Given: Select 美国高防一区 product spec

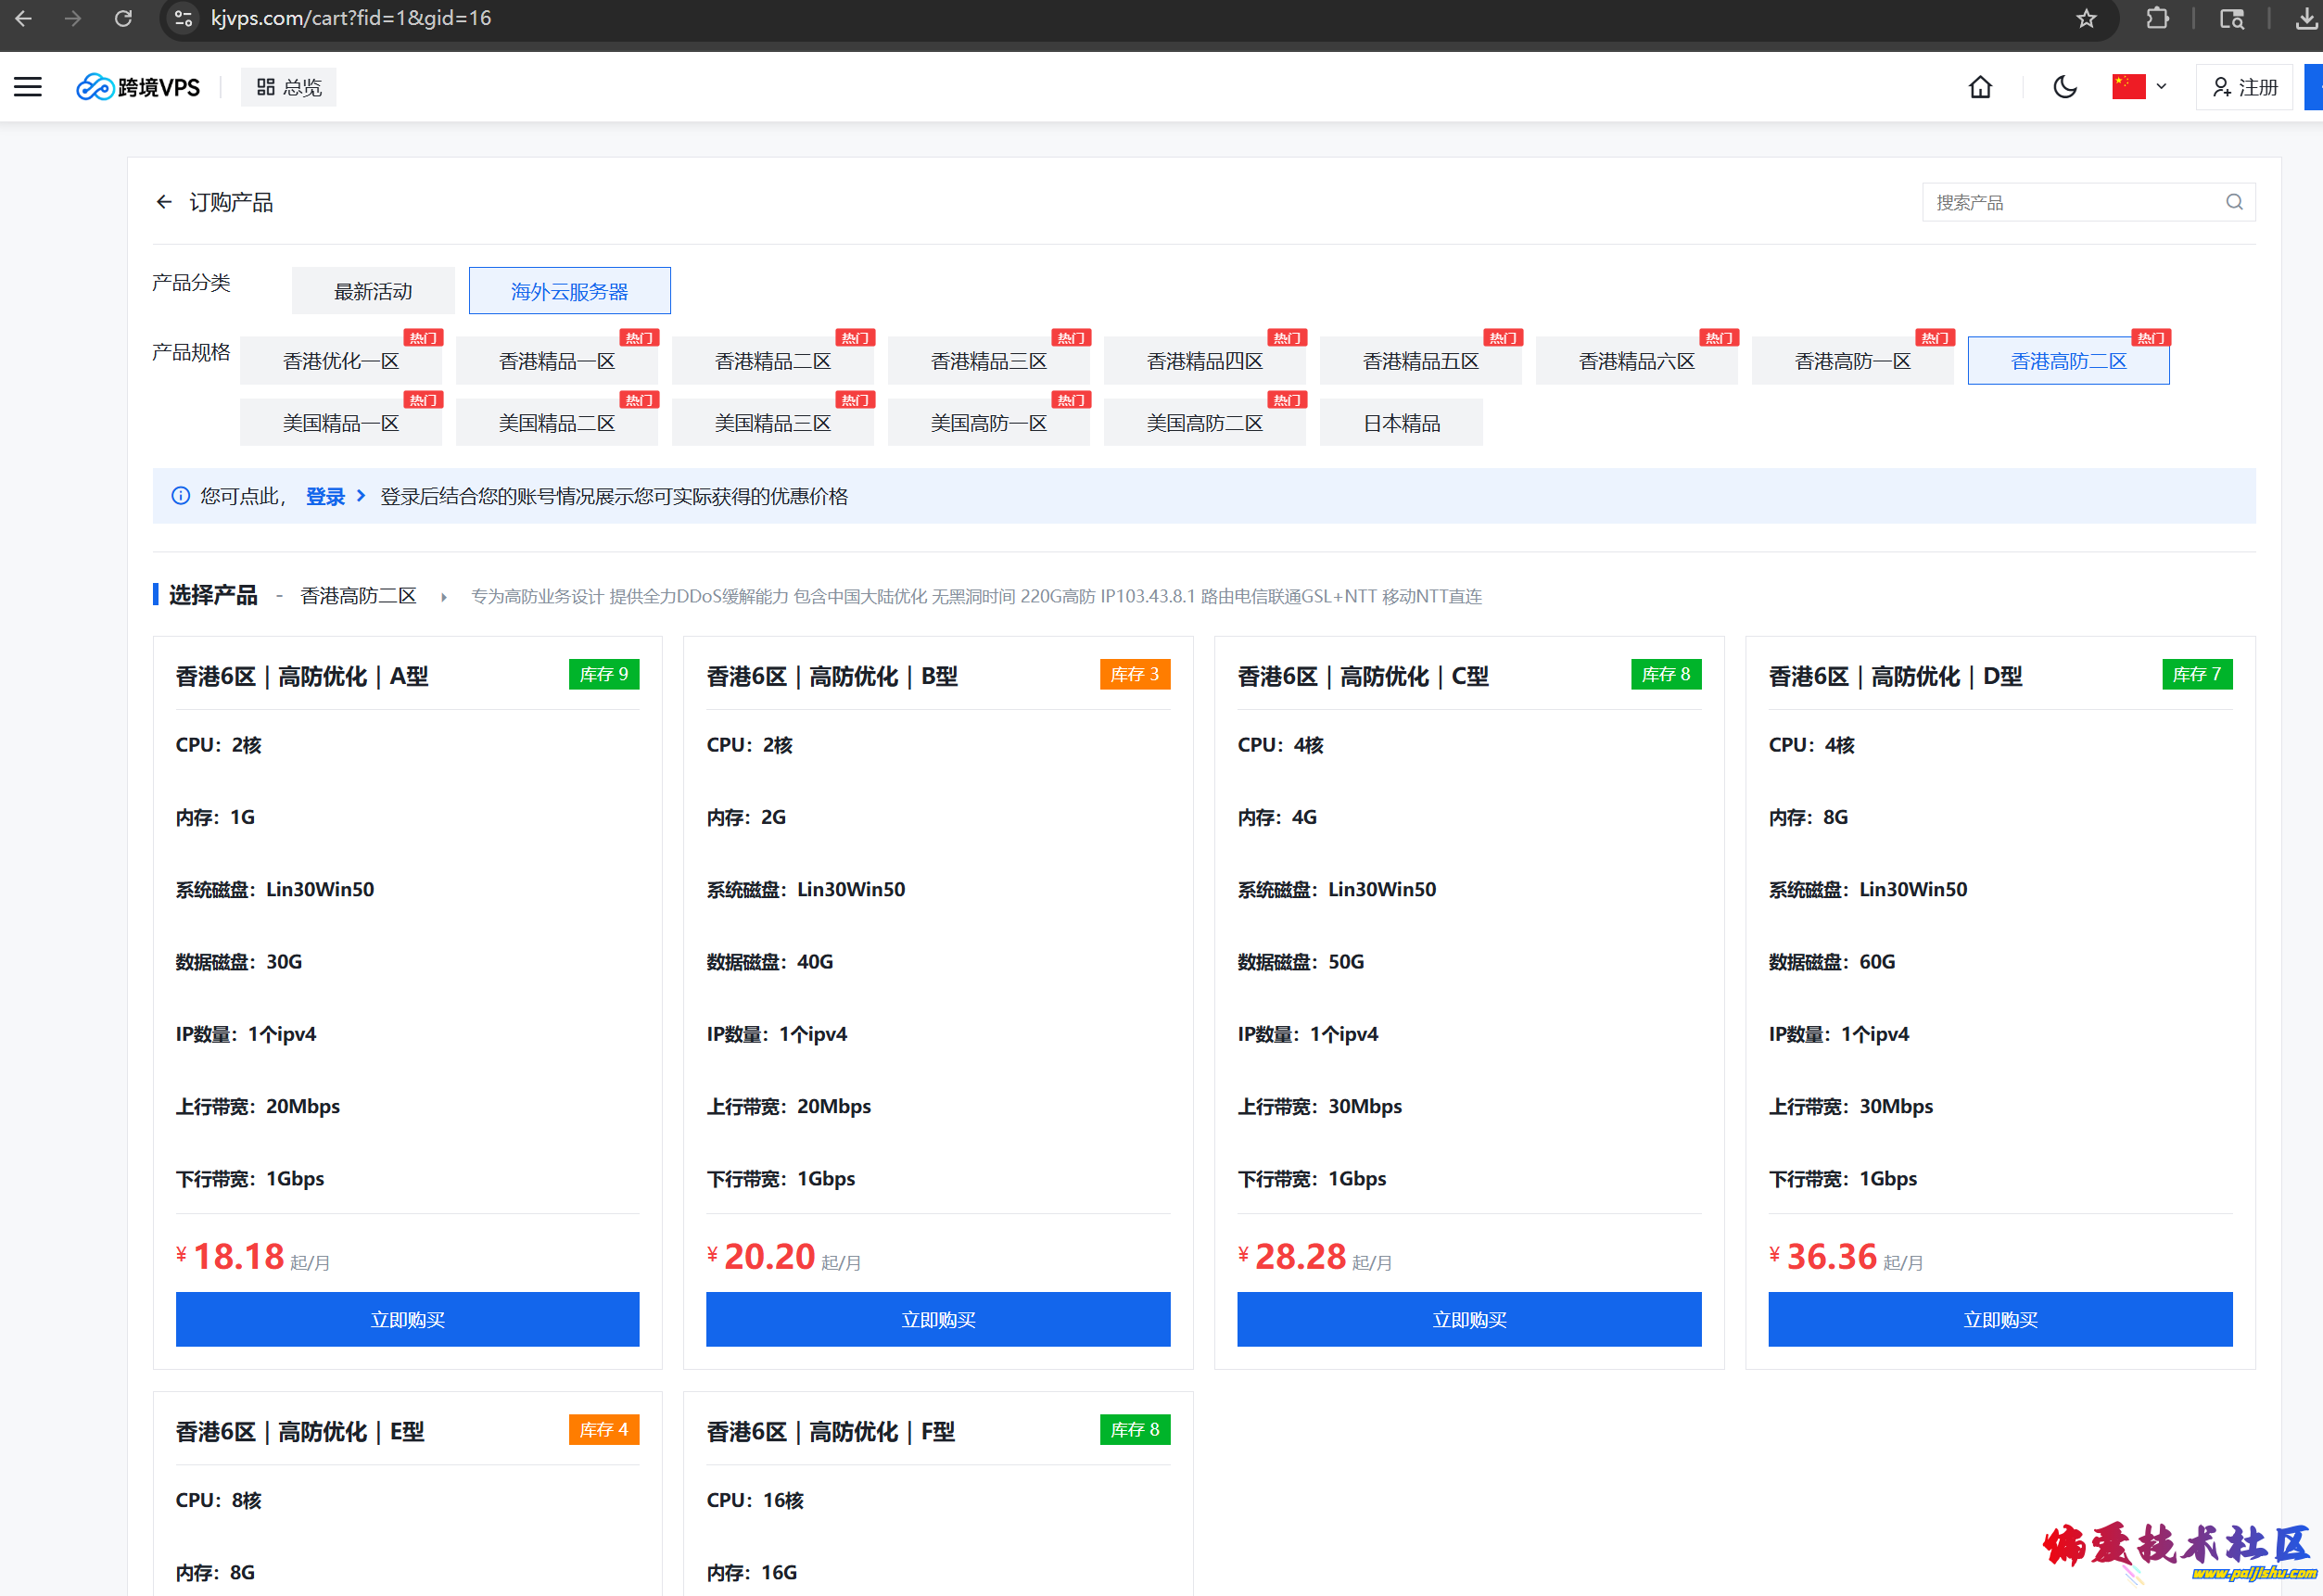Looking at the screenshot, I should [x=987, y=423].
